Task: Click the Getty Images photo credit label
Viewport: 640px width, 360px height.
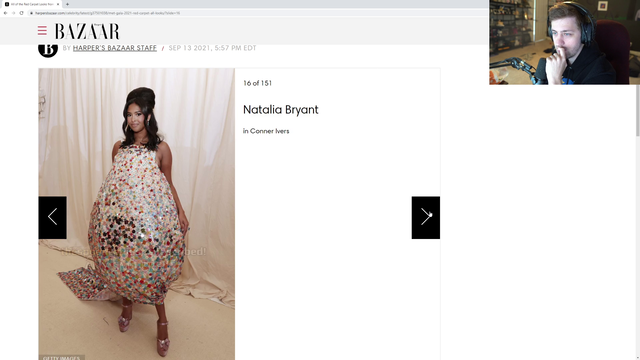Action: point(62,358)
